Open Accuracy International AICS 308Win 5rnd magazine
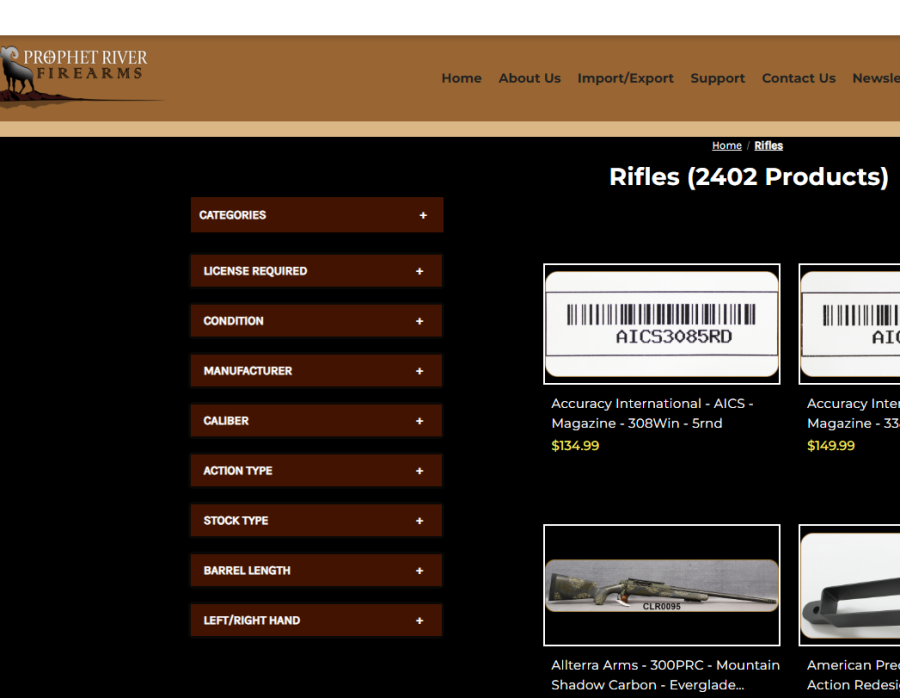Viewport: 900px width, 698px height. [x=652, y=413]
